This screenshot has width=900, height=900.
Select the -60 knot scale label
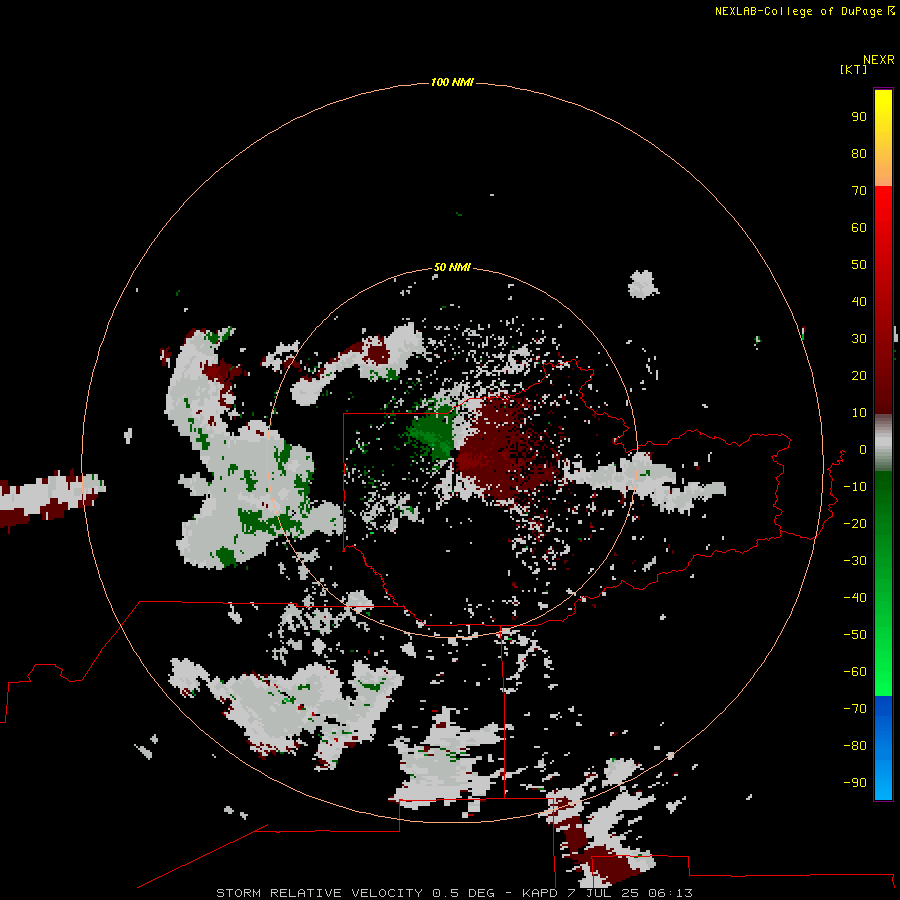coord(855,672)
